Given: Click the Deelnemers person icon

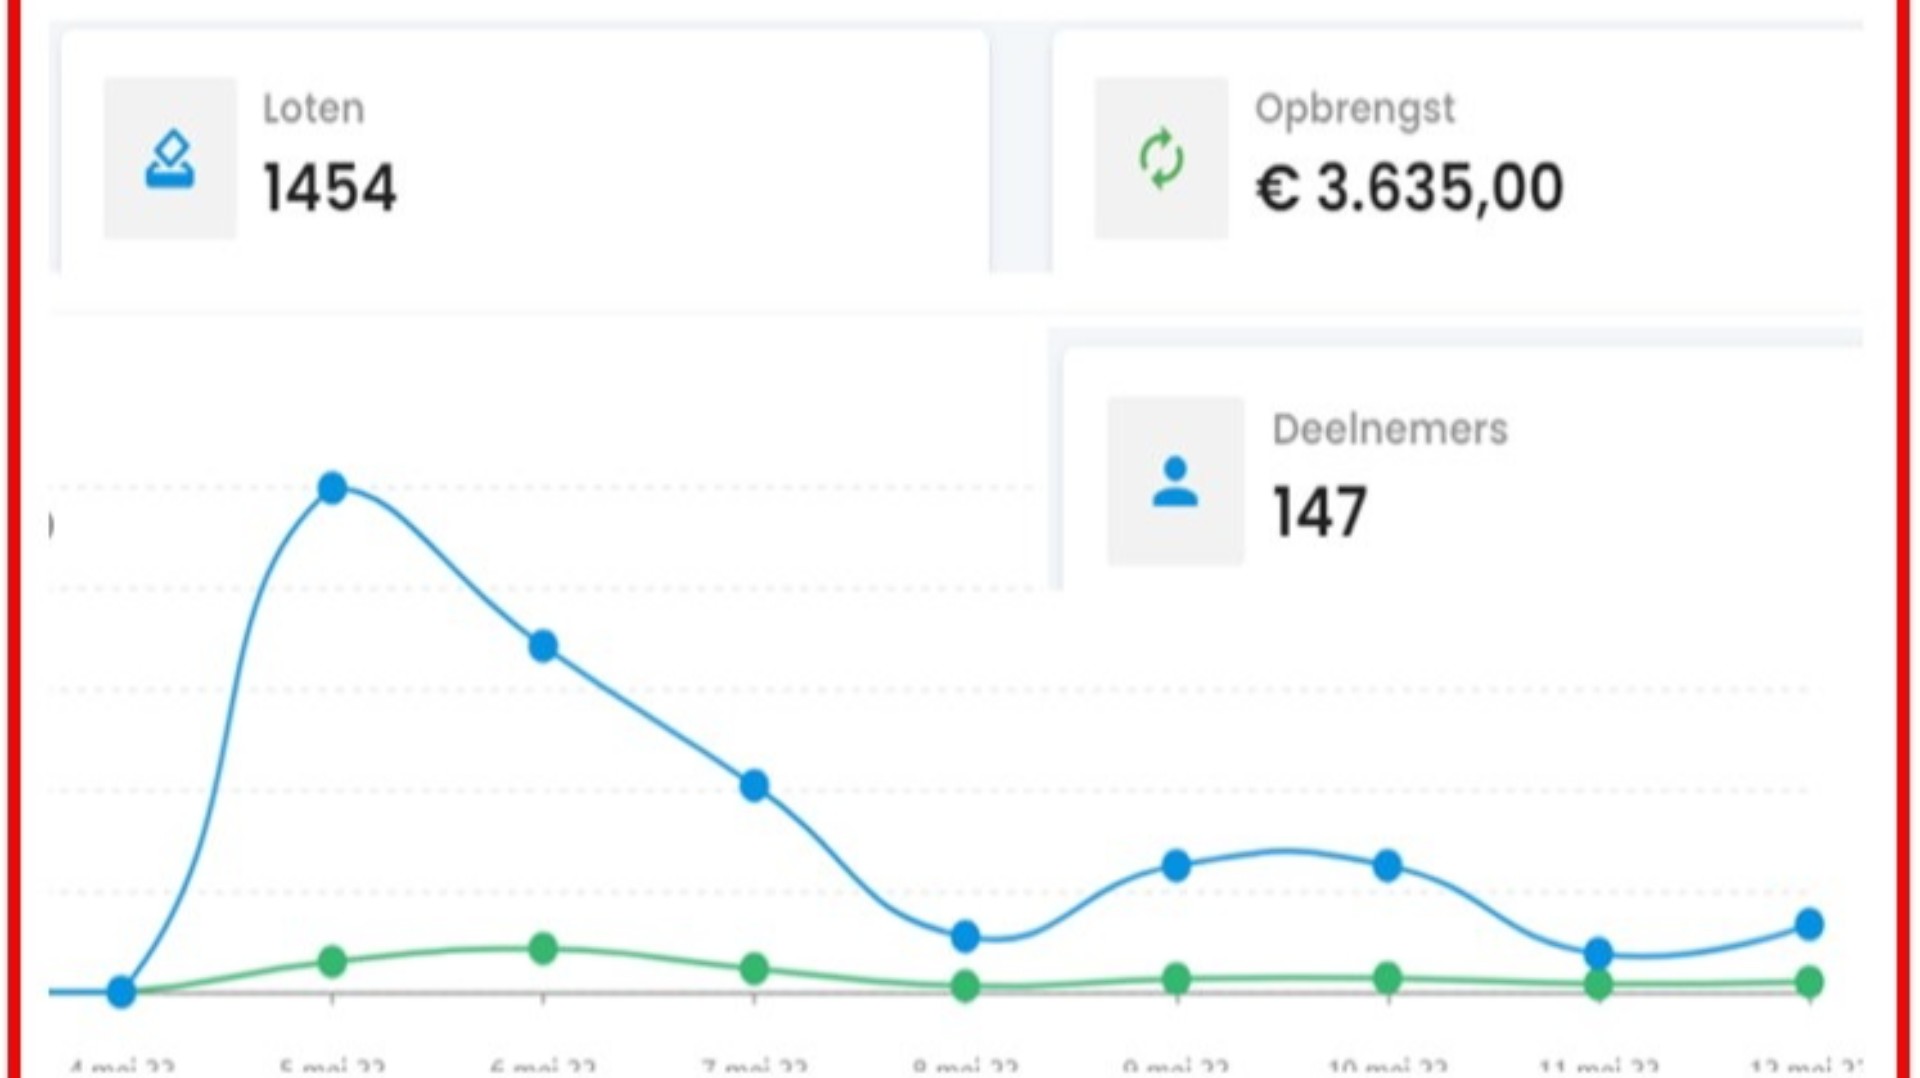Looking at the screenshot, I should (1175, 482).
